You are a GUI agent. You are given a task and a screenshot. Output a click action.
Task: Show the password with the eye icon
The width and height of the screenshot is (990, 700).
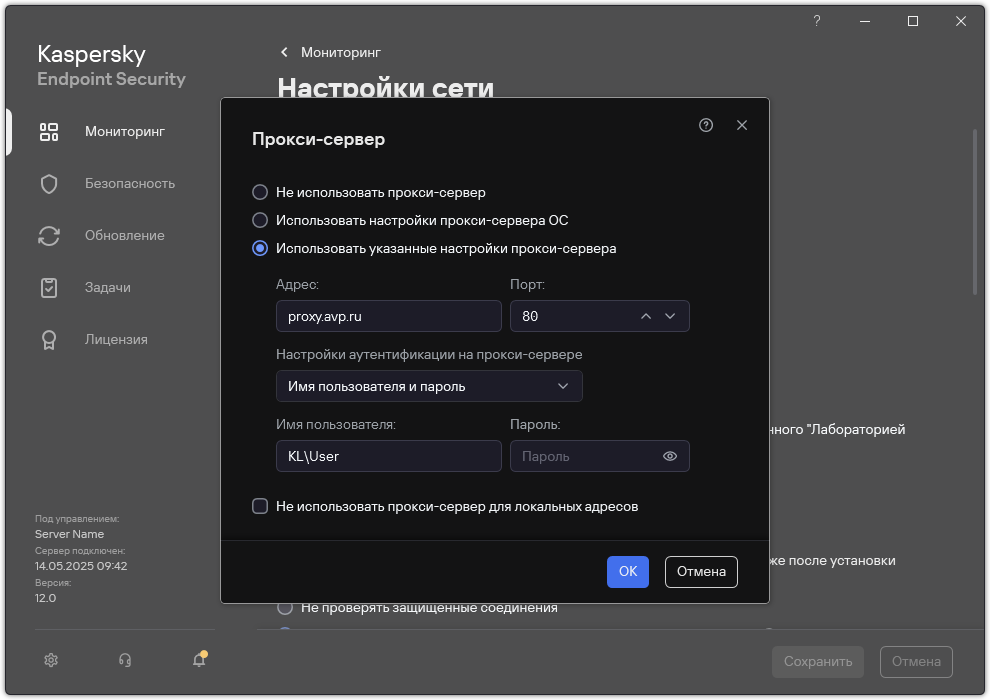point(670,456)
